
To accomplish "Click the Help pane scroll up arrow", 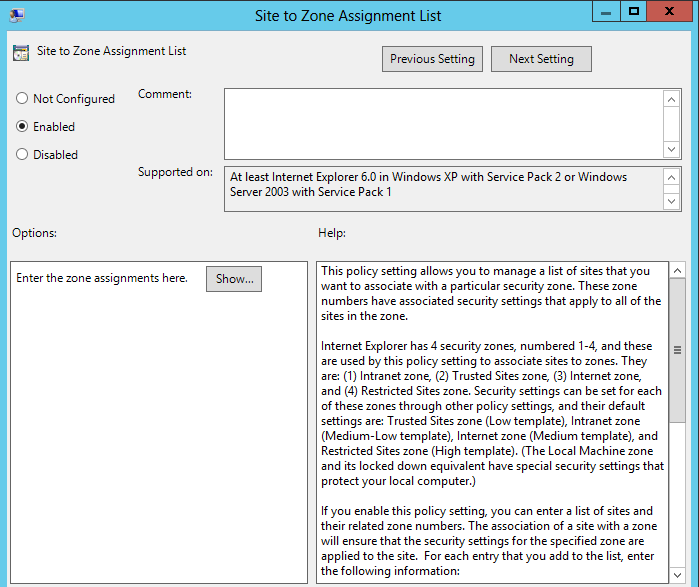I will click(x=677, y=271).
